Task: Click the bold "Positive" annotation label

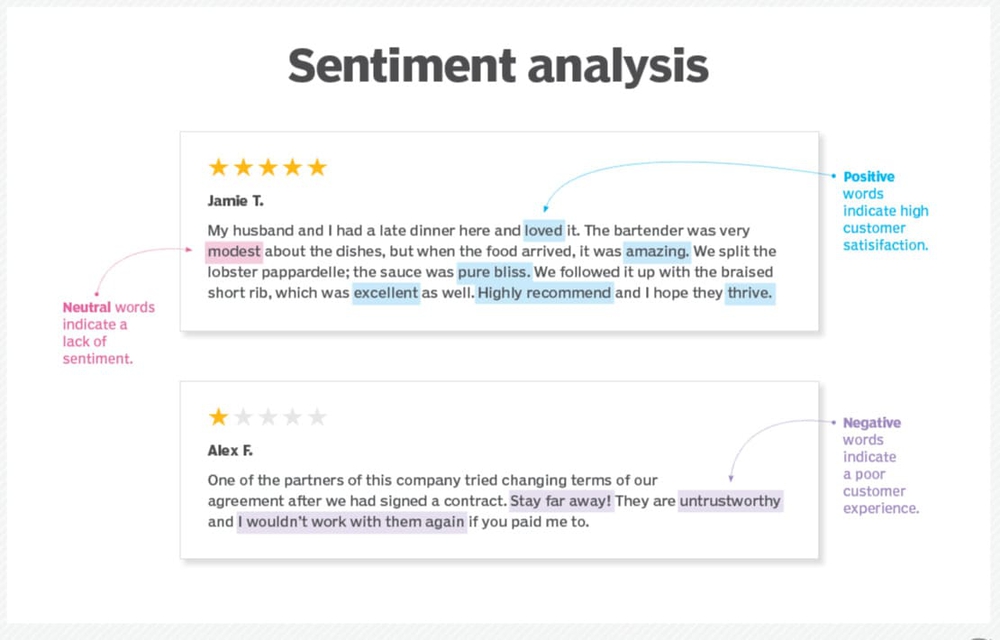Action: (x=869, y=177)
